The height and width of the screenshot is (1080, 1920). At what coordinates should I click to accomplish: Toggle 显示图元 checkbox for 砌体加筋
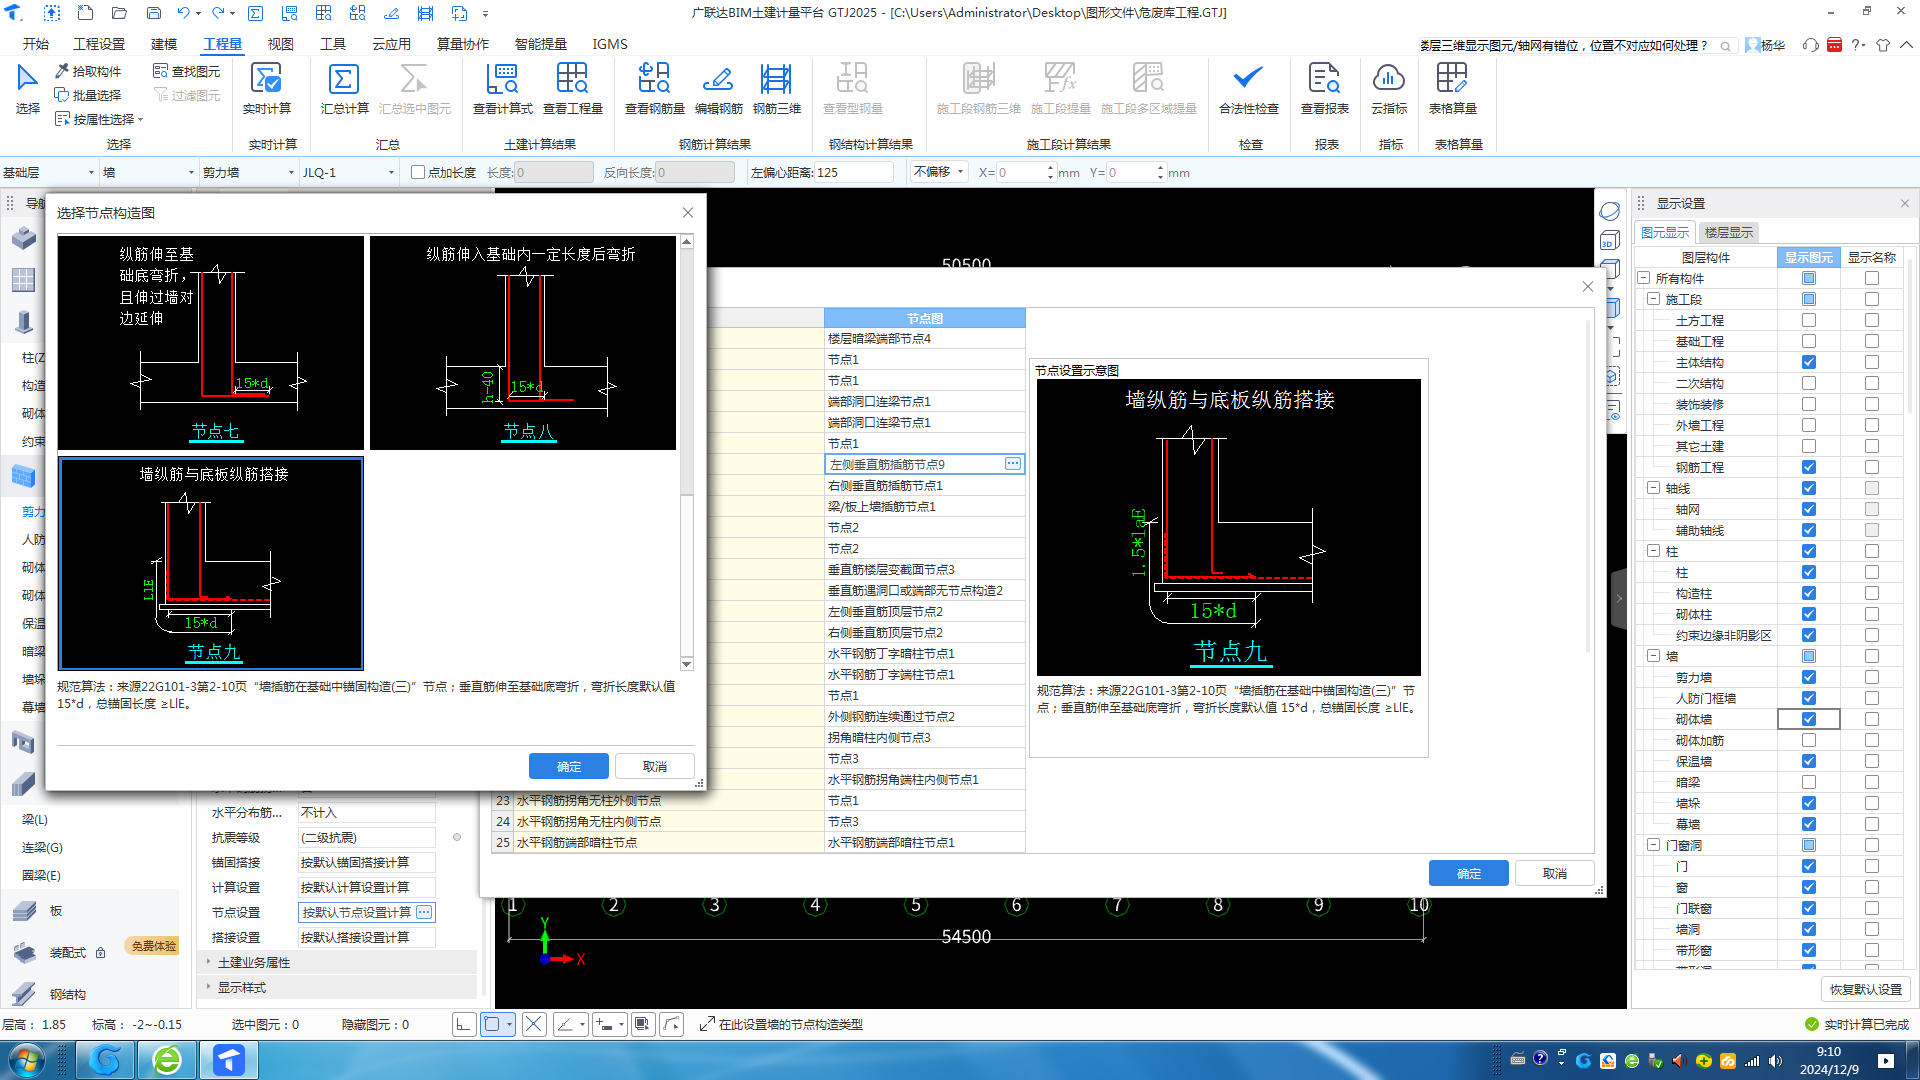[x=1809, y=740]
